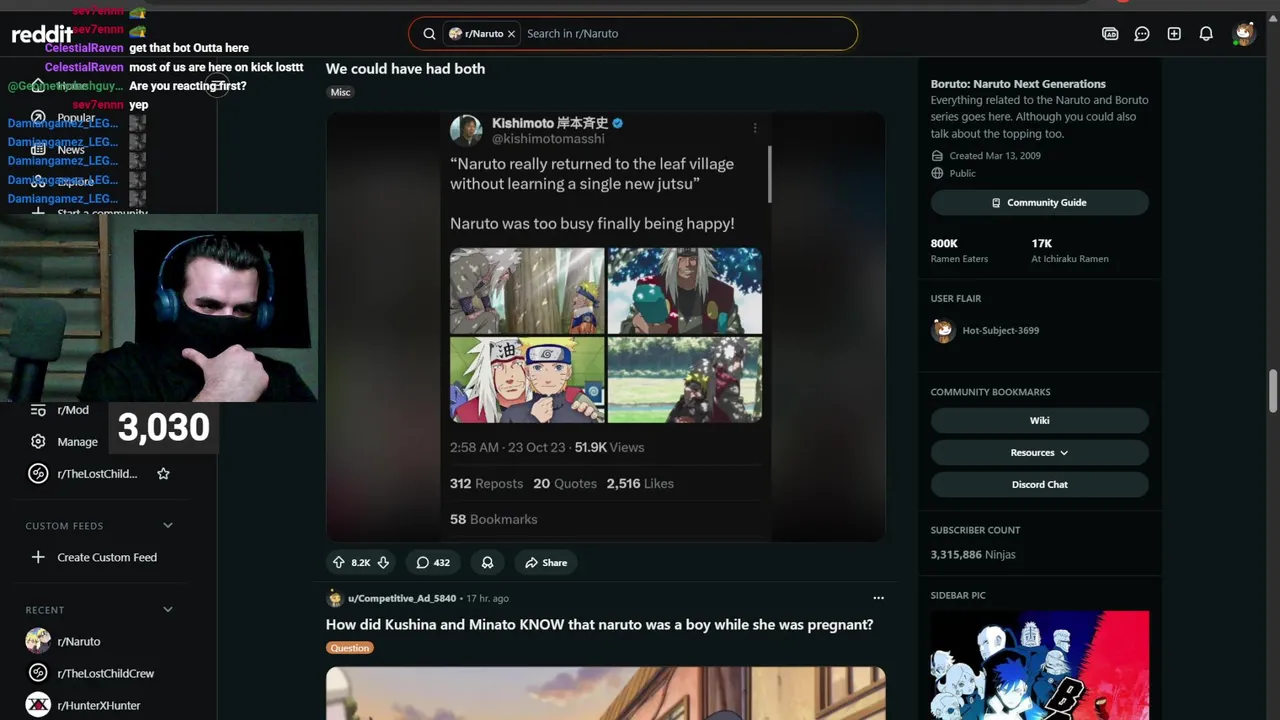Screen dimensions: 1280x720
Task: Click the create post plus icon
Action: [1174, 33]
